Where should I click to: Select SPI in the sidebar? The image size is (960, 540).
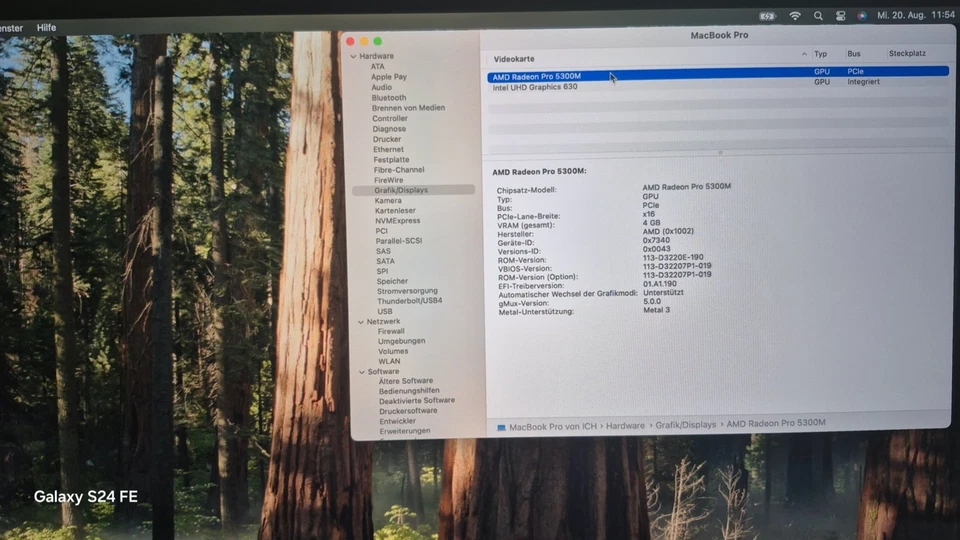pyautogui.click(x=383, y=272)
